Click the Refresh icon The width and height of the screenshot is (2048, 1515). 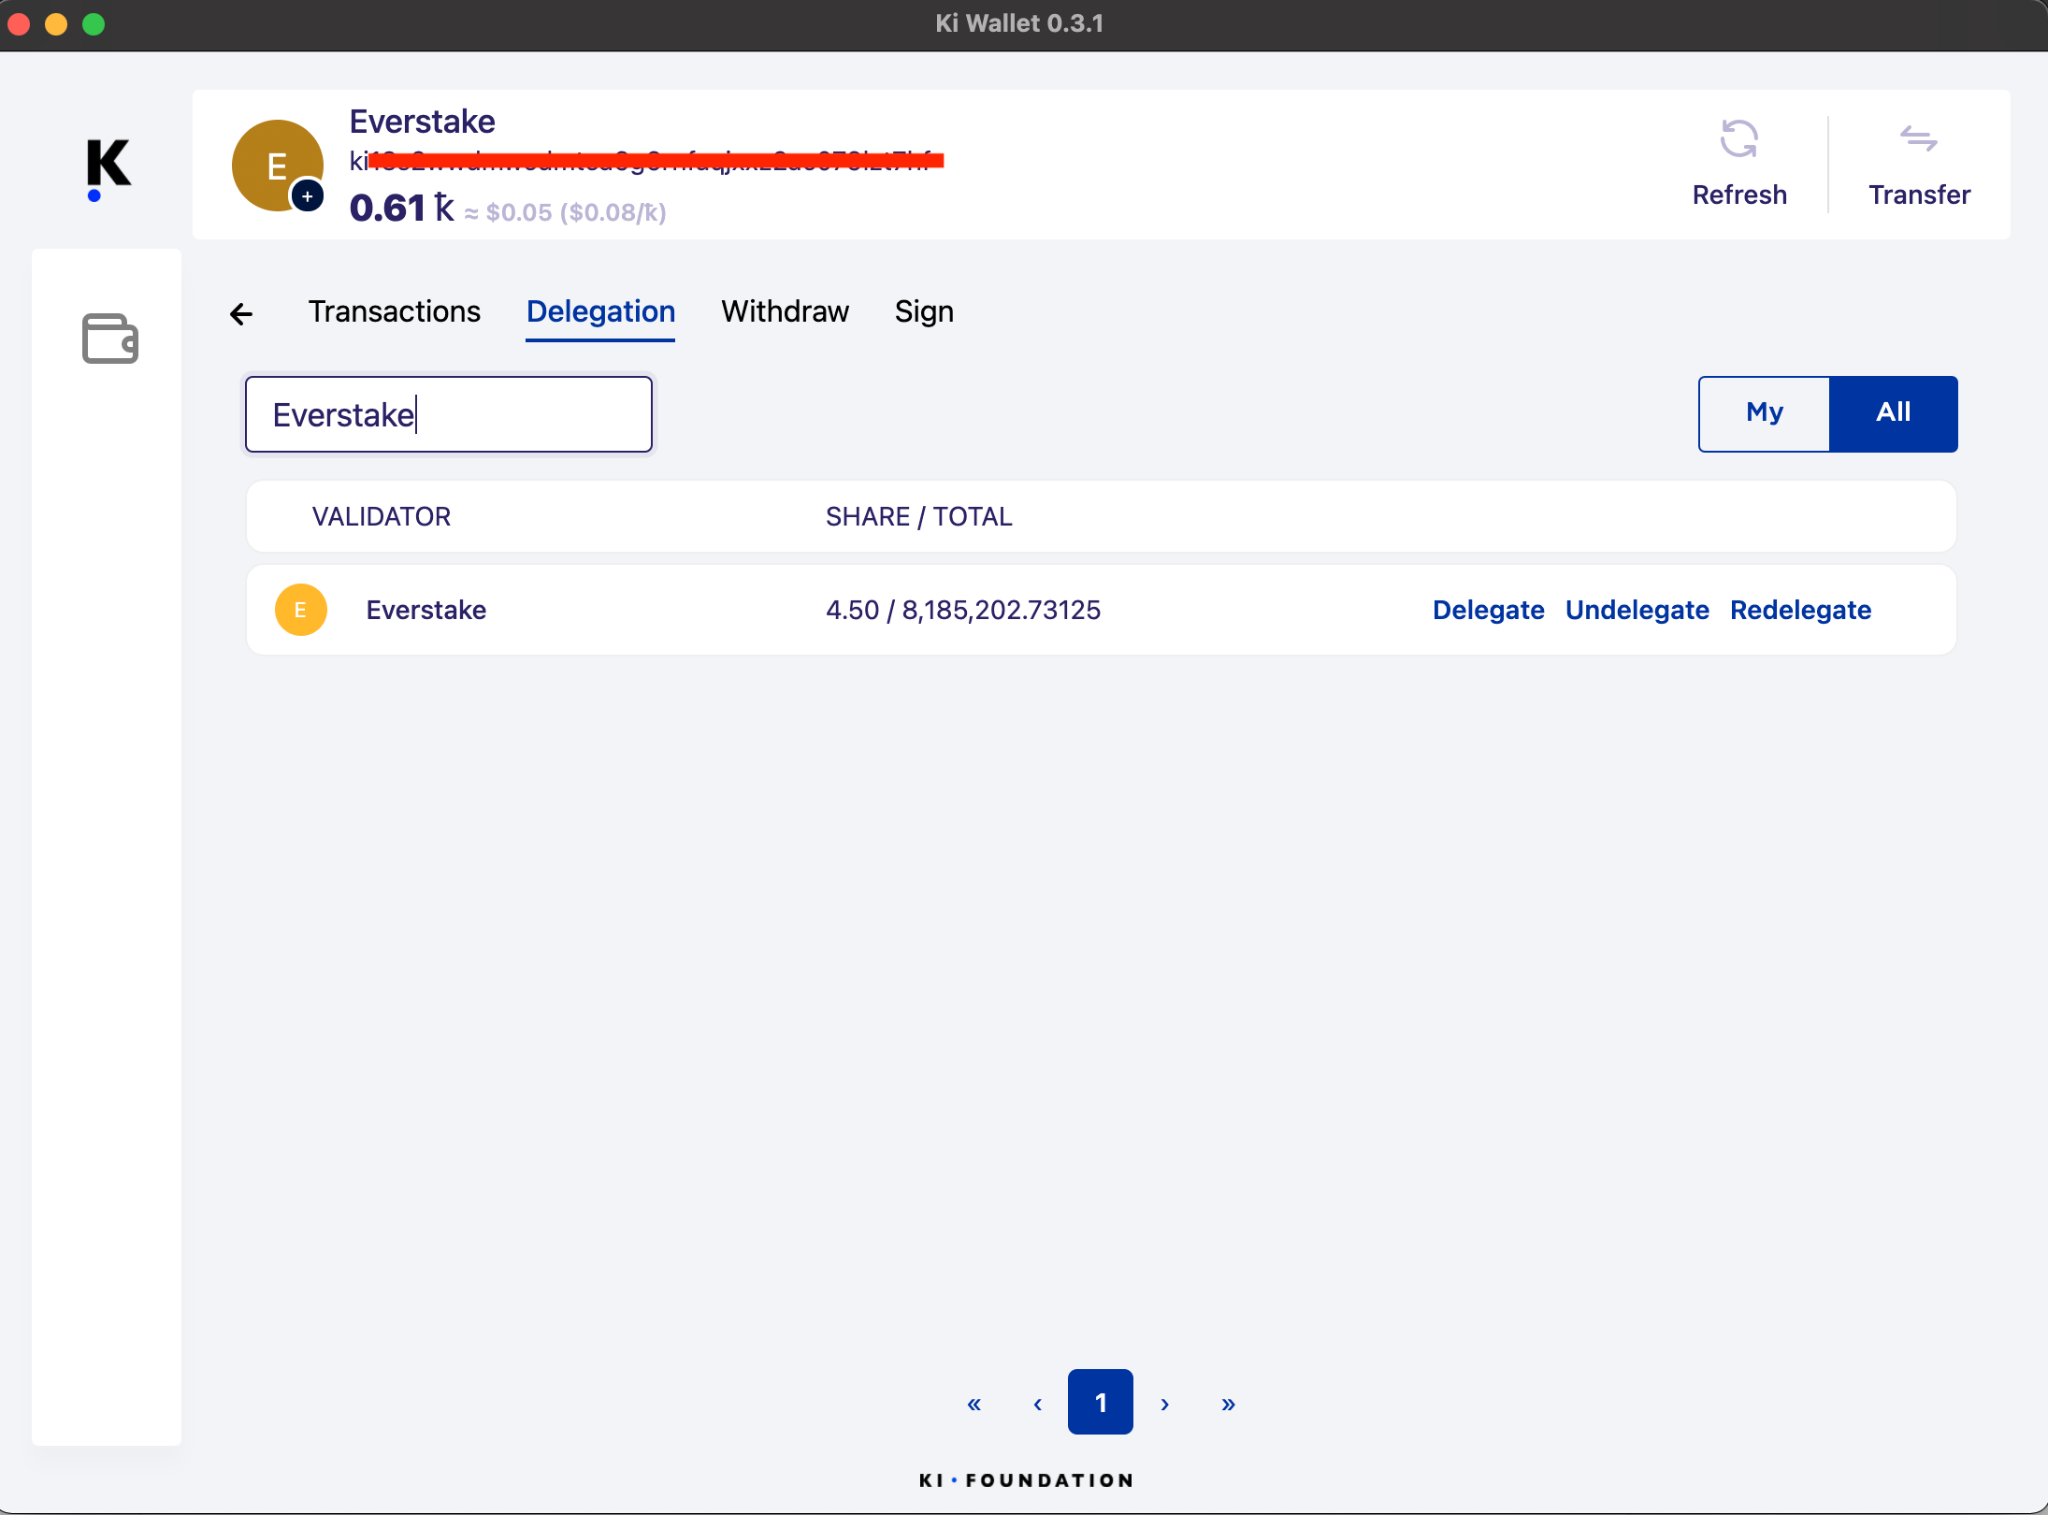coord(1739,139)
